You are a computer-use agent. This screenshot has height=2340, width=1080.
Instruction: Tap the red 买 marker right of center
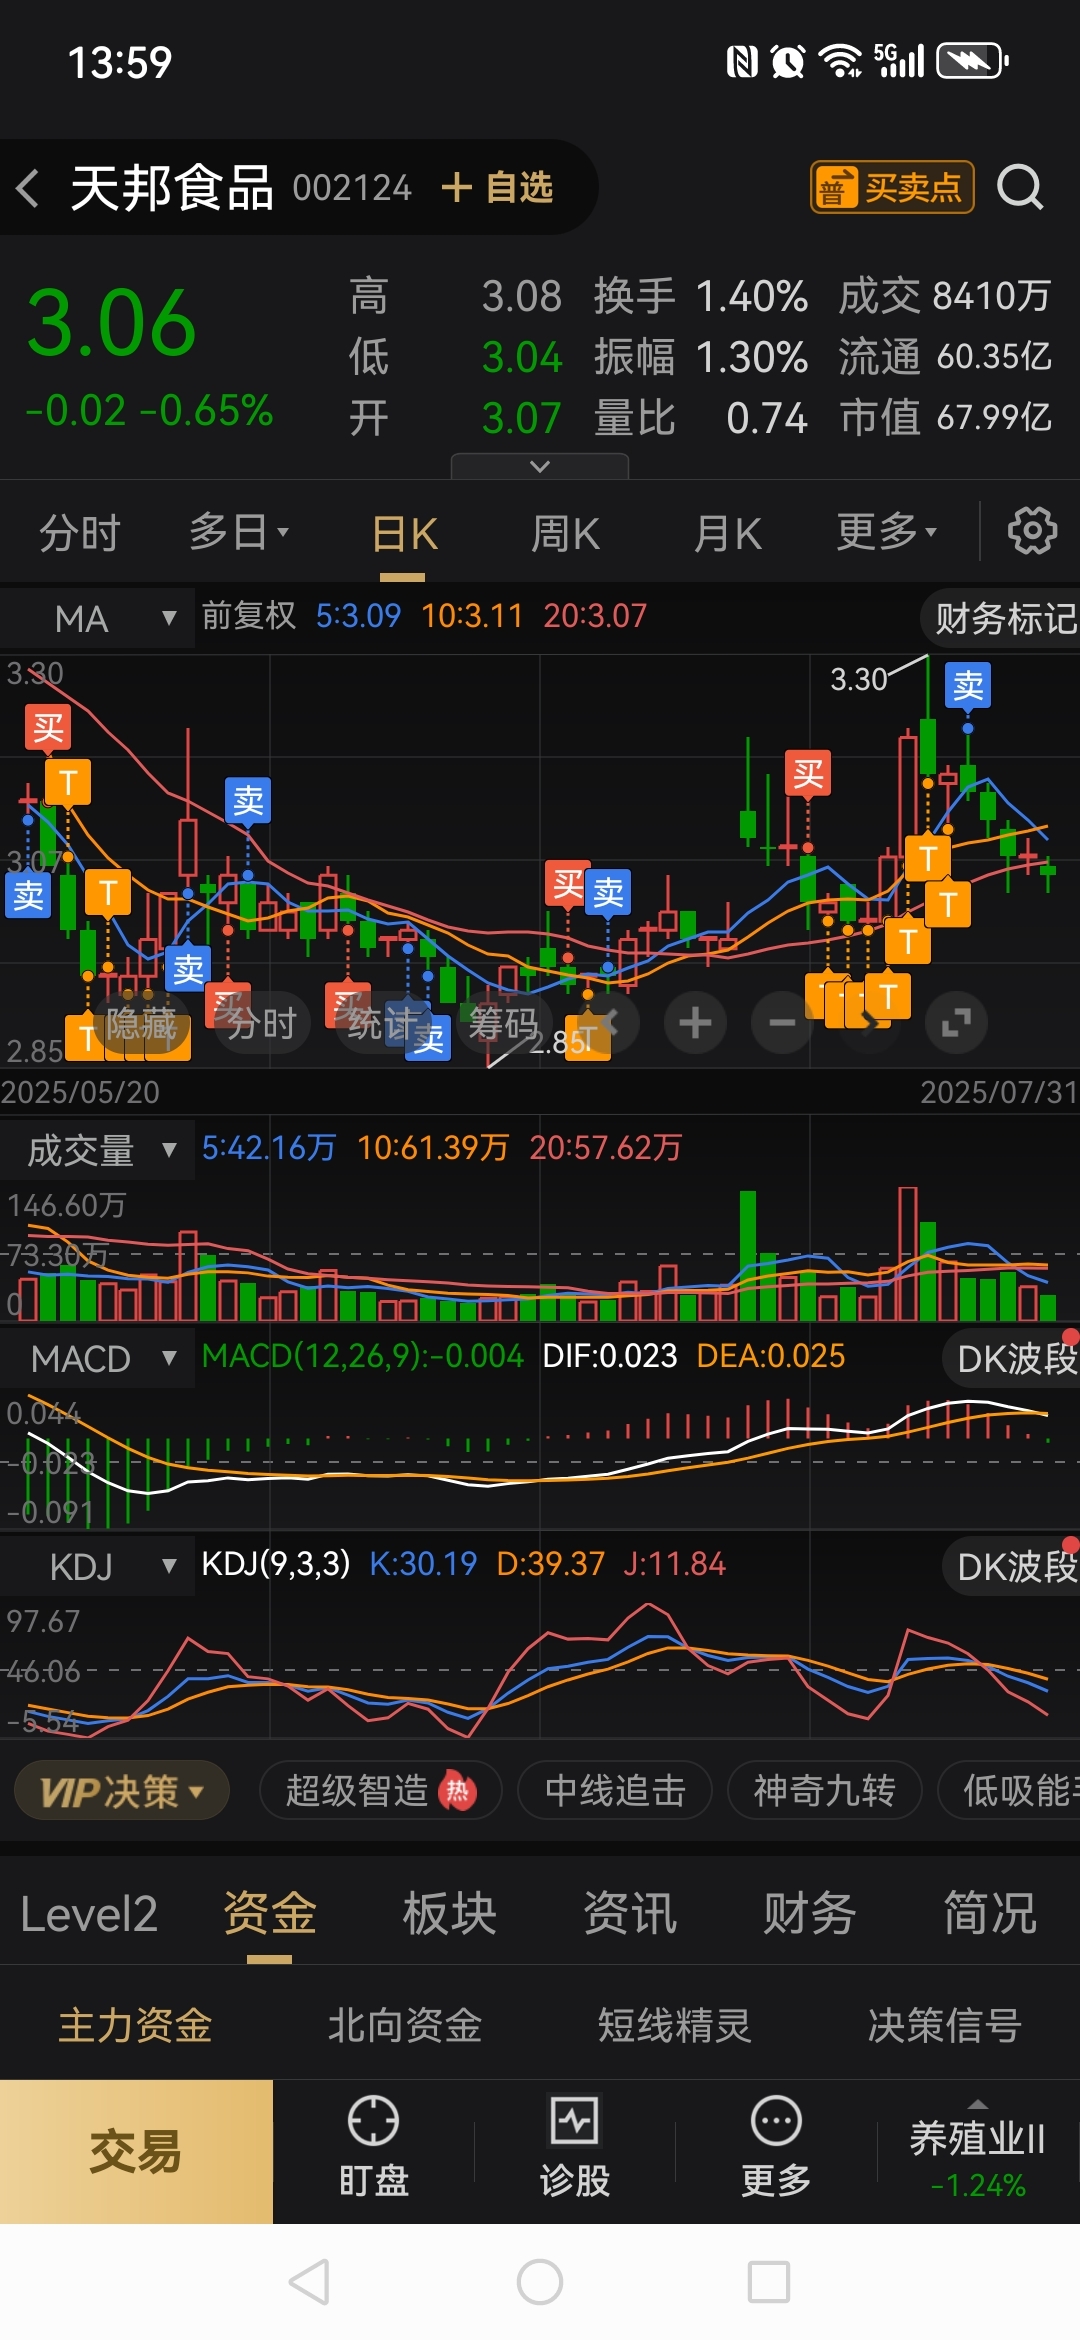[808, 773]
